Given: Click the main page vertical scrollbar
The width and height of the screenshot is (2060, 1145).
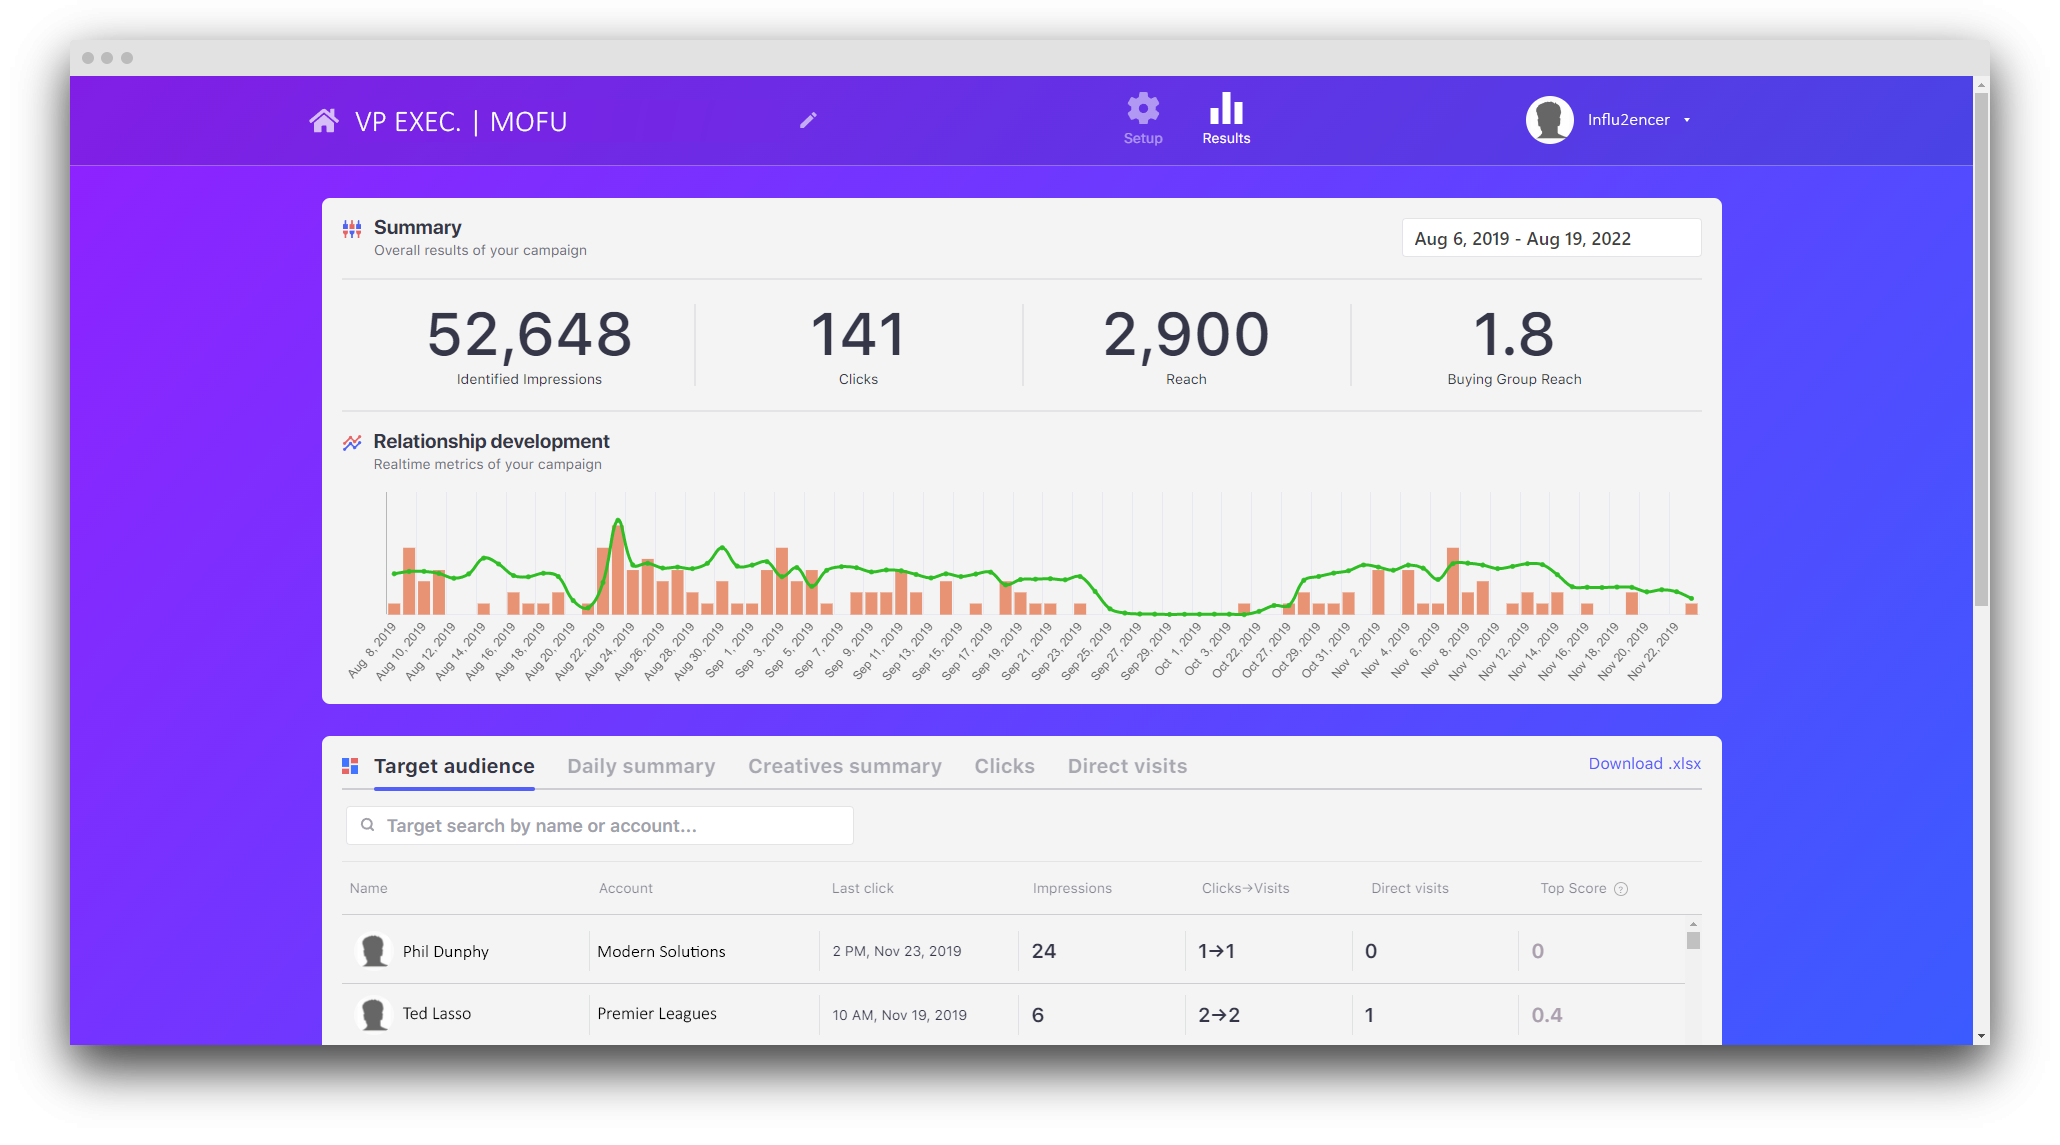Looking at the screenshot, I should (1981, 350).
